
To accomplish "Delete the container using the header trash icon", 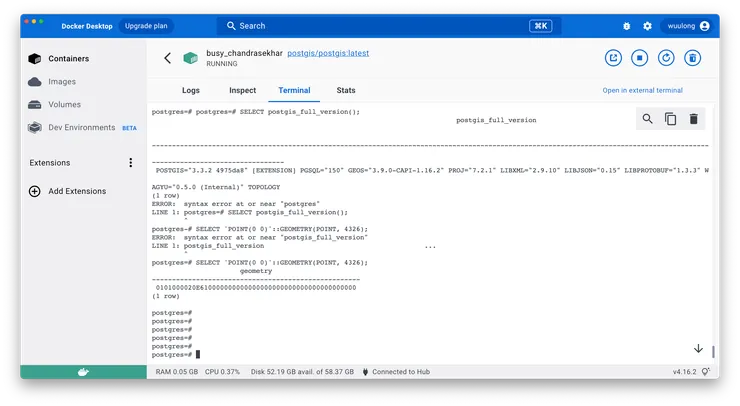I will [x=692, y=58].
